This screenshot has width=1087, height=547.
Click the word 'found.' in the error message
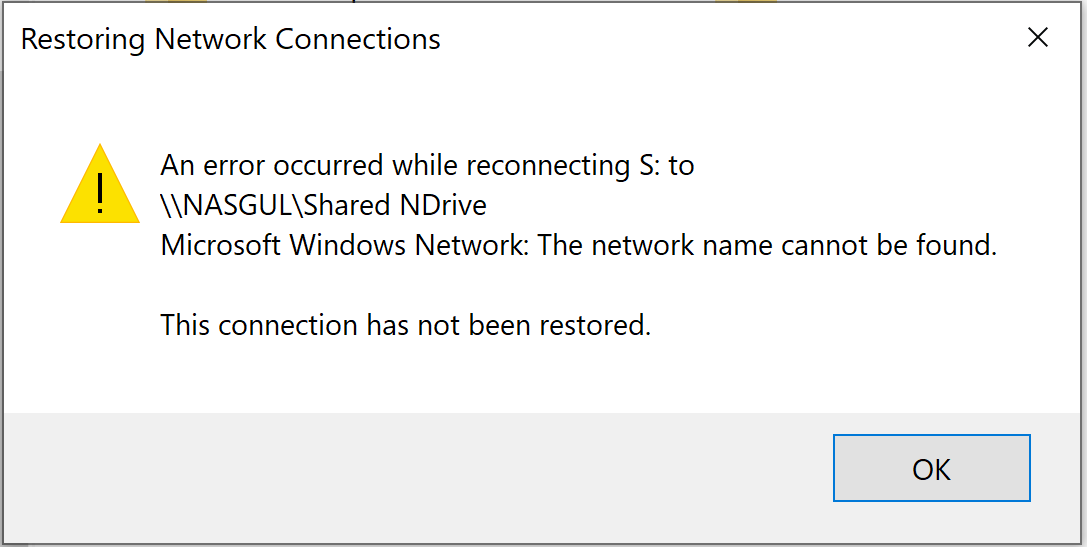(x=959, y=245)
